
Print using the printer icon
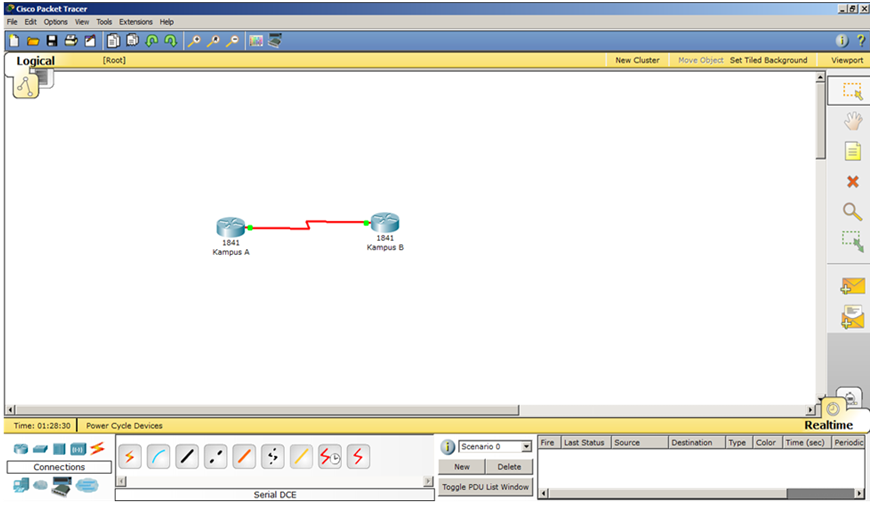click(x=71, y=41)
